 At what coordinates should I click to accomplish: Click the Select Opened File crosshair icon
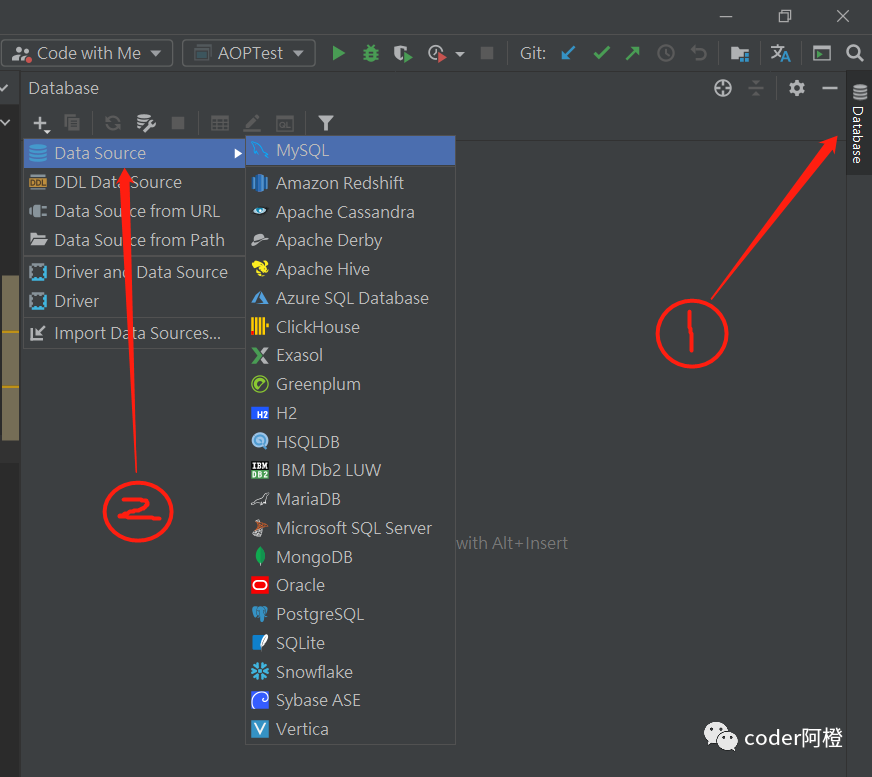723,88
